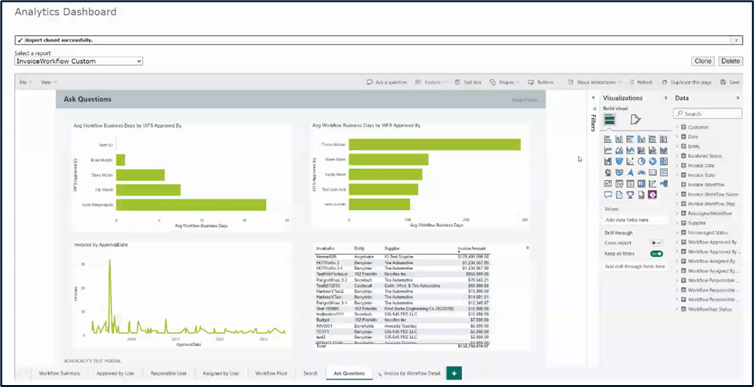Switch to the Search page tab
Viewport: 754px width, 387px height.
click(310, 373)
